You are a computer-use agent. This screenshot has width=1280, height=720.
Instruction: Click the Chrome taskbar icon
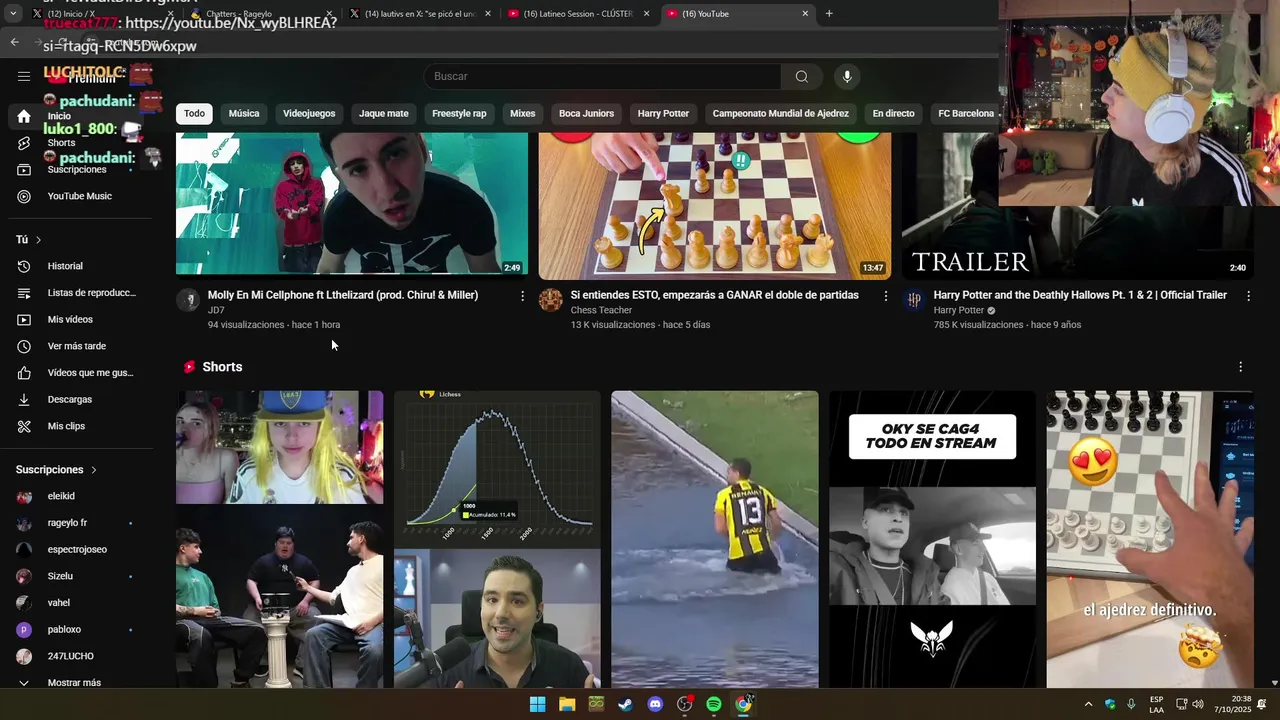coord(743,704)
